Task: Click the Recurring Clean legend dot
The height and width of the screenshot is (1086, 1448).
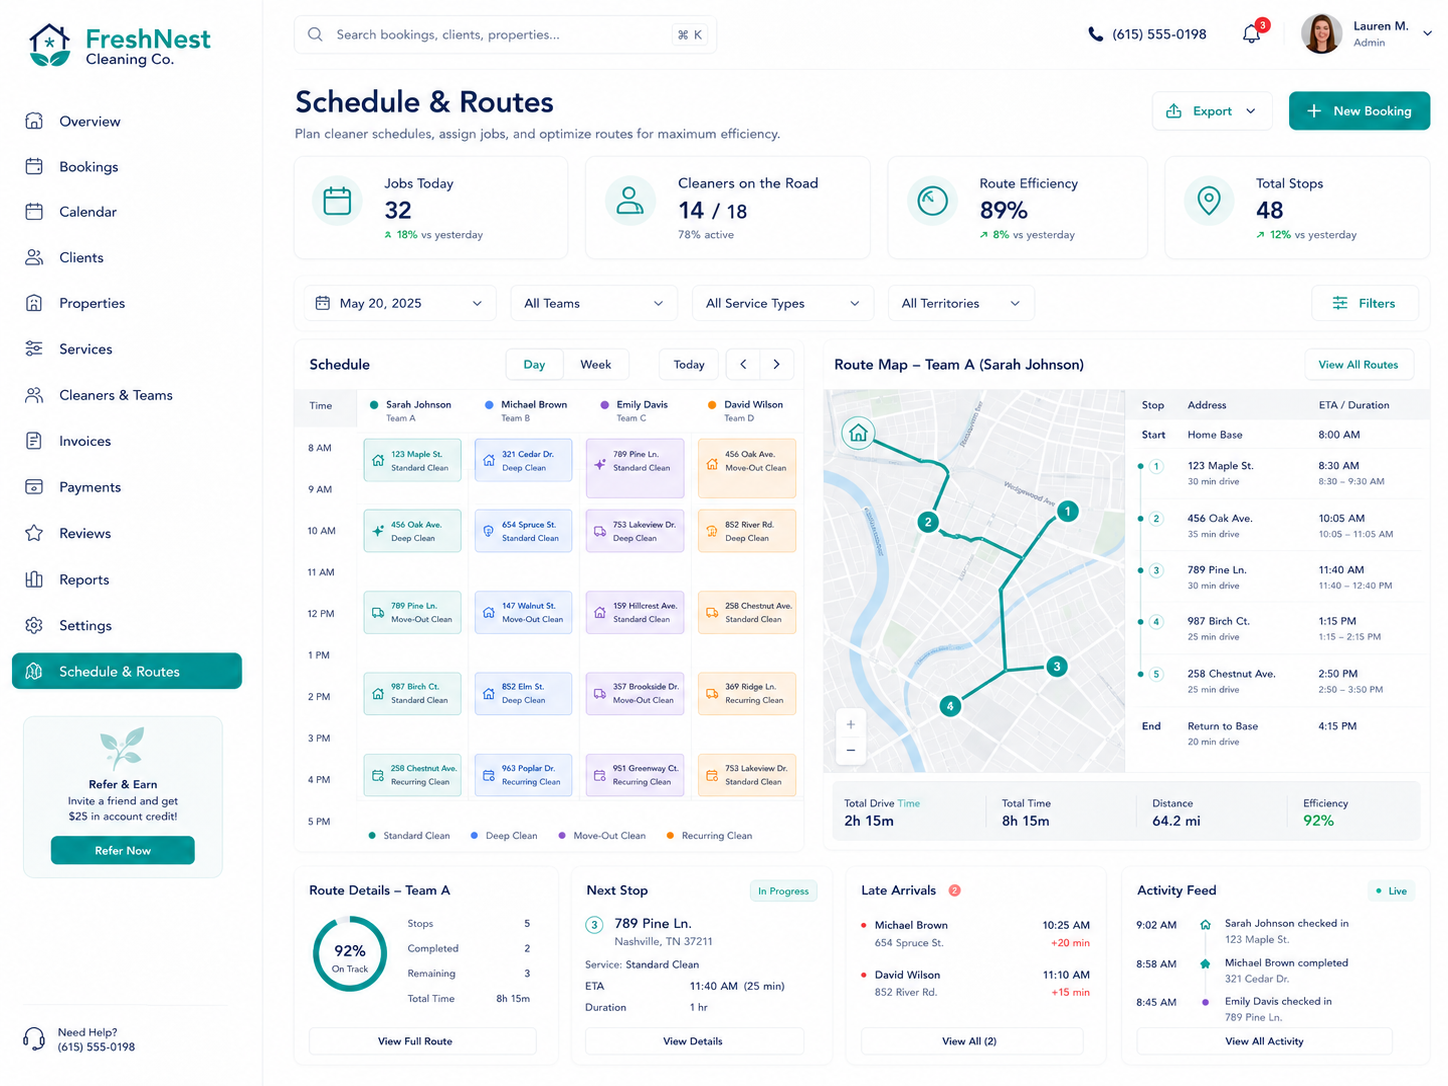Action: (x=671, y=835)
